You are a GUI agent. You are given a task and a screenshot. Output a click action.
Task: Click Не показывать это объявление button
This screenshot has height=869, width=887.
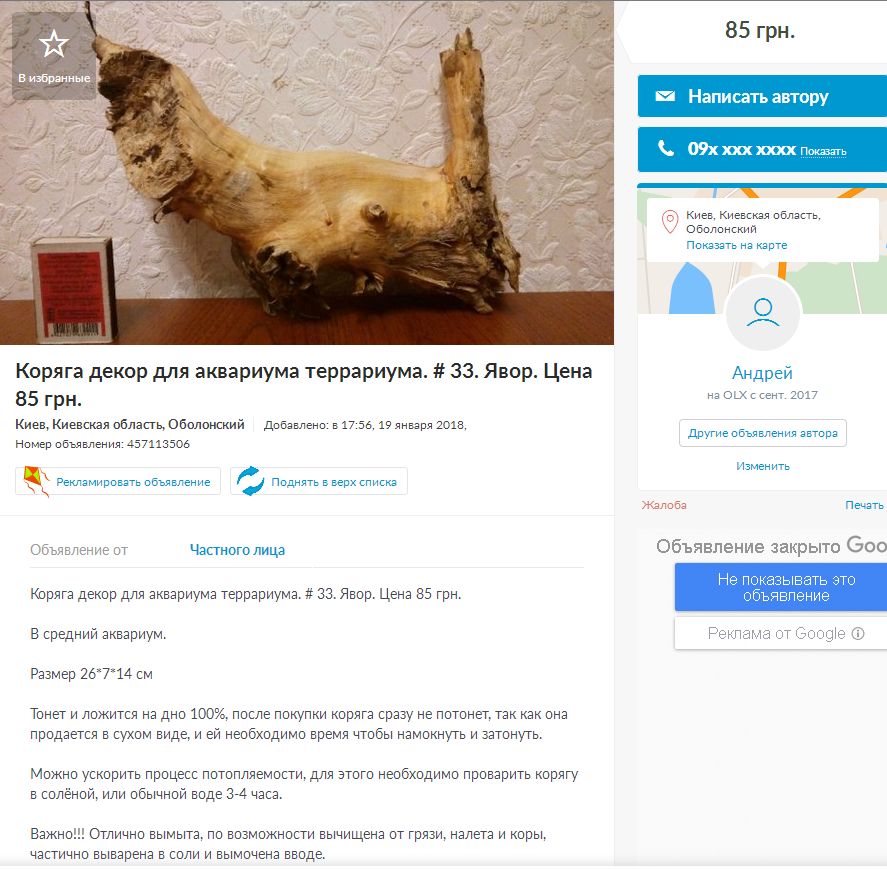pyautogui.click(x=786, y=587)
